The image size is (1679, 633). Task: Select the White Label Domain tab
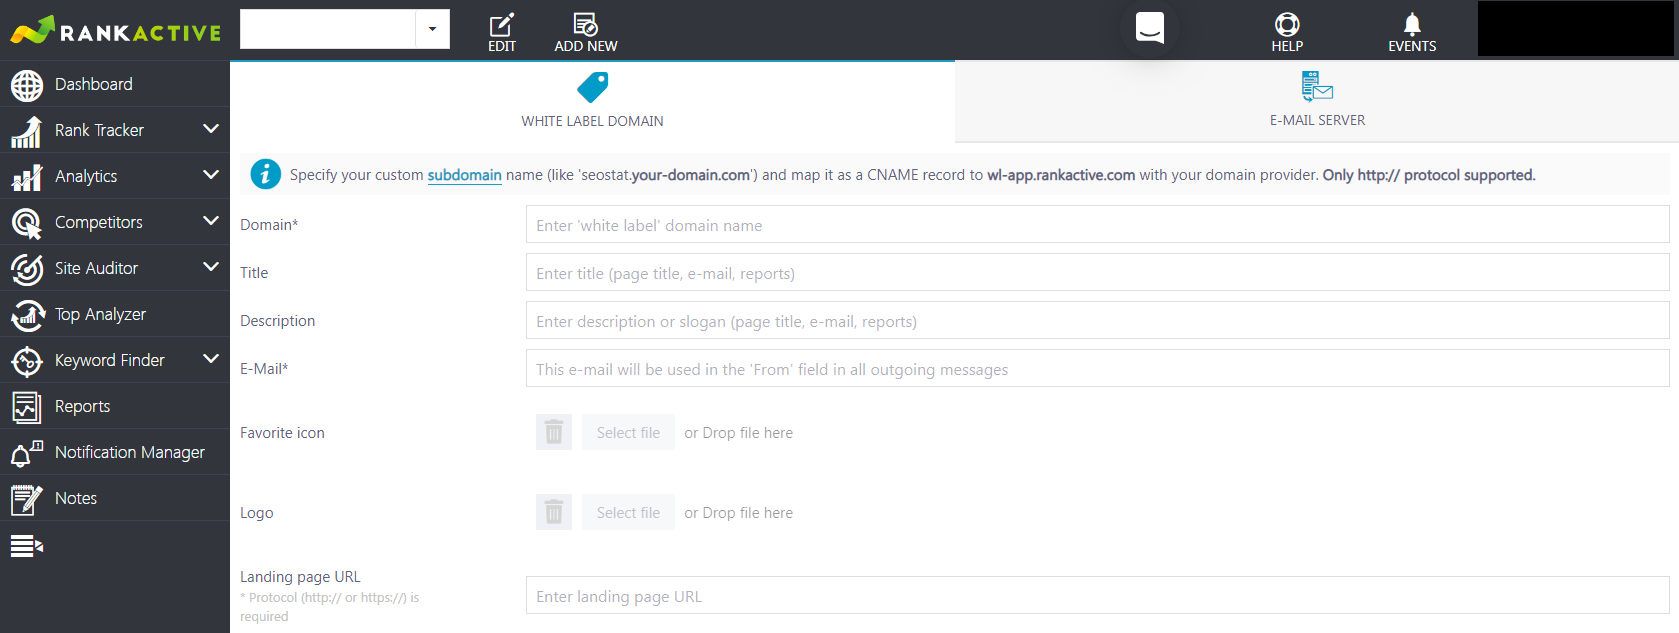coord(592,101)
